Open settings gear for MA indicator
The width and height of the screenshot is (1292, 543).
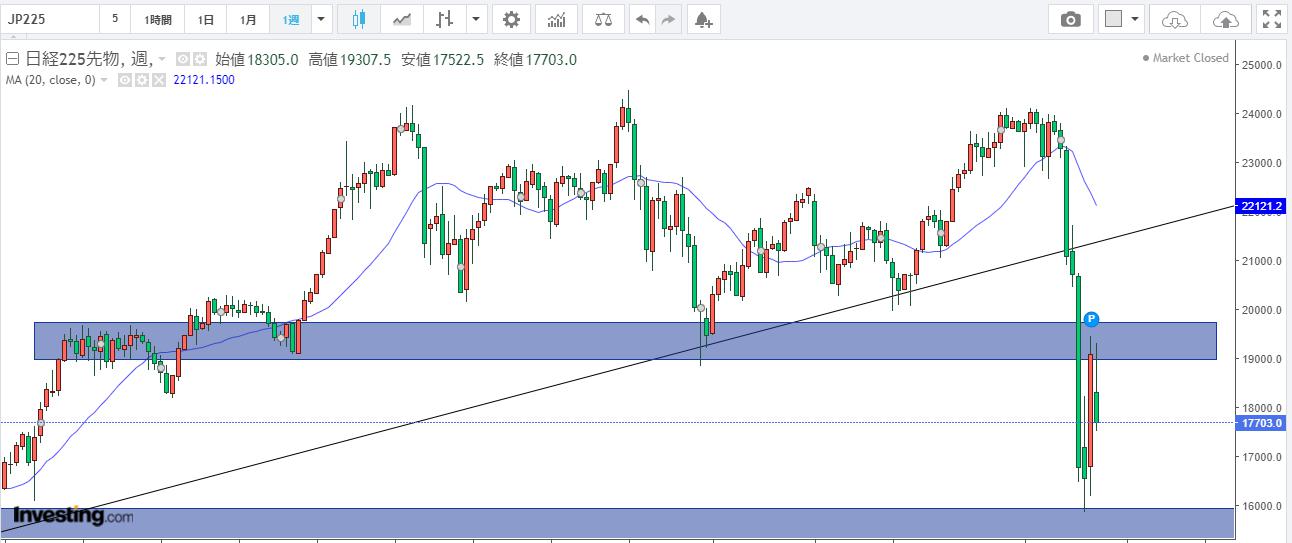pos(142,80)
